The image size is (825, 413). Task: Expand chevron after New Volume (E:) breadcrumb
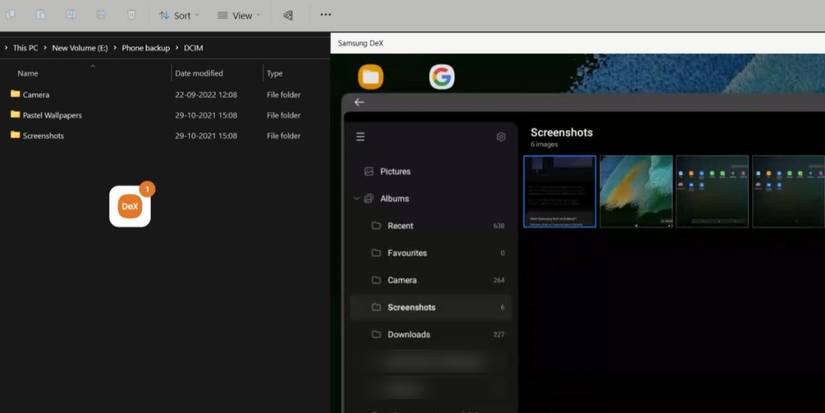click(x=115, y=48)
